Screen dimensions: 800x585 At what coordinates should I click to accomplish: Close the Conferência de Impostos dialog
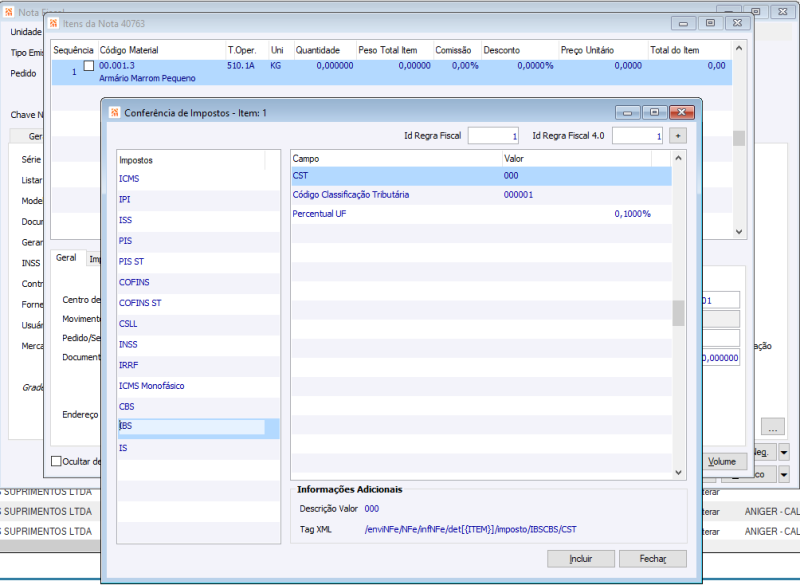pyautogui.click(x=682, y=112)
